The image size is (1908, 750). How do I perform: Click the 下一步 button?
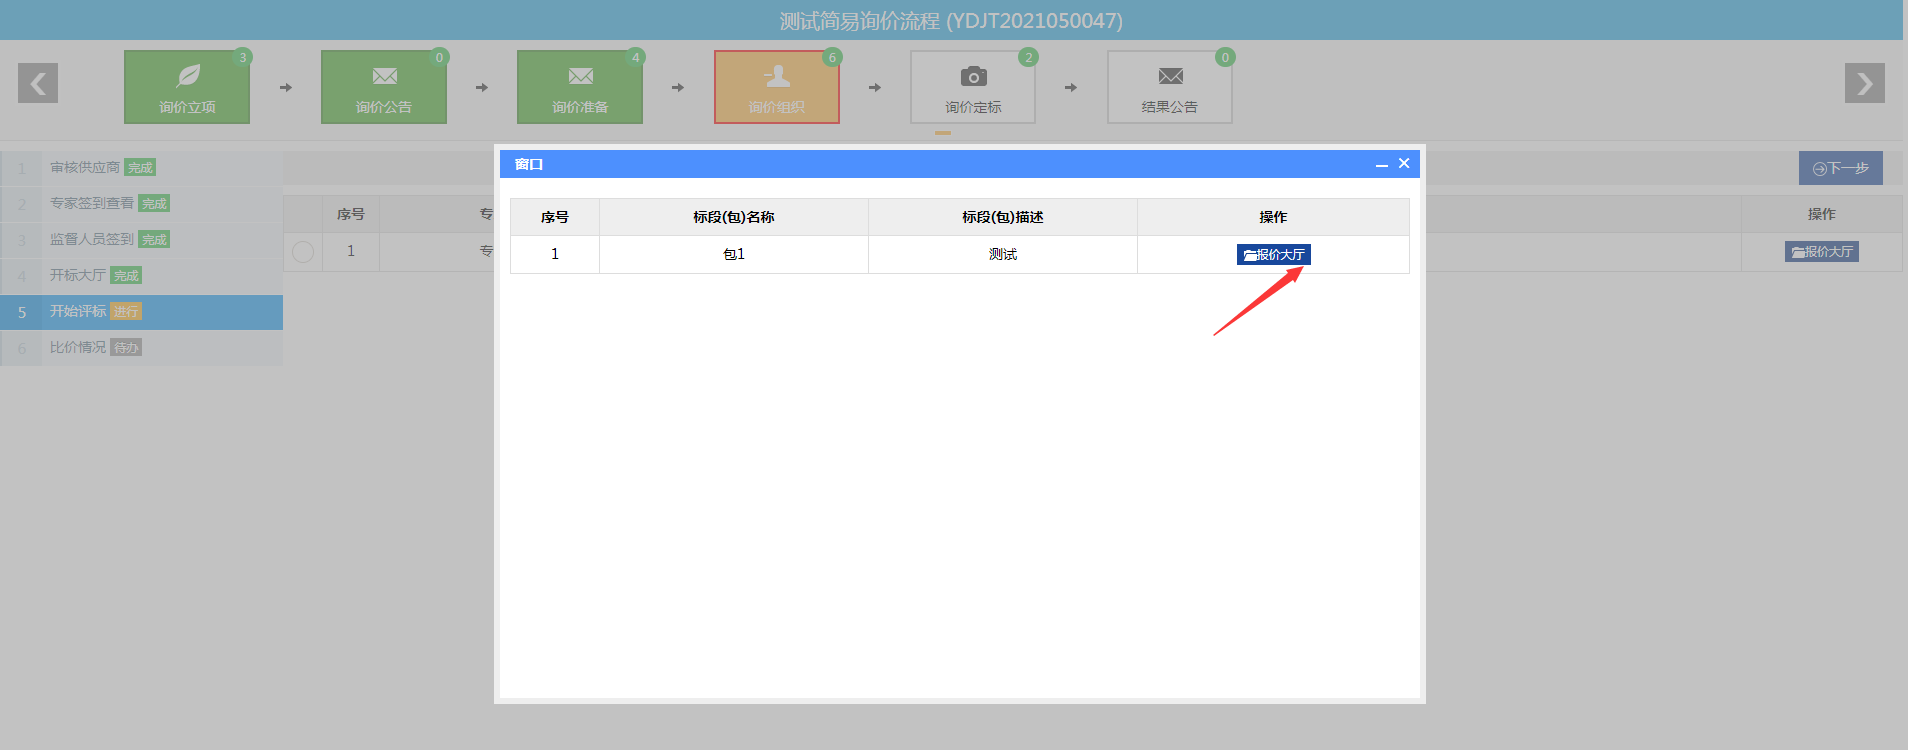(x=1840, y=168)
